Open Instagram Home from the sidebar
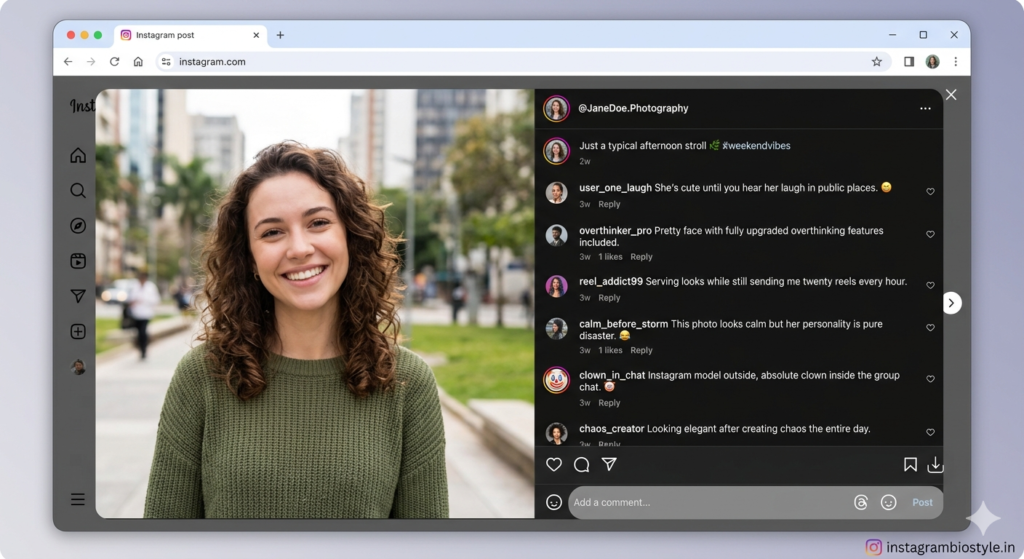 [78, 155]
